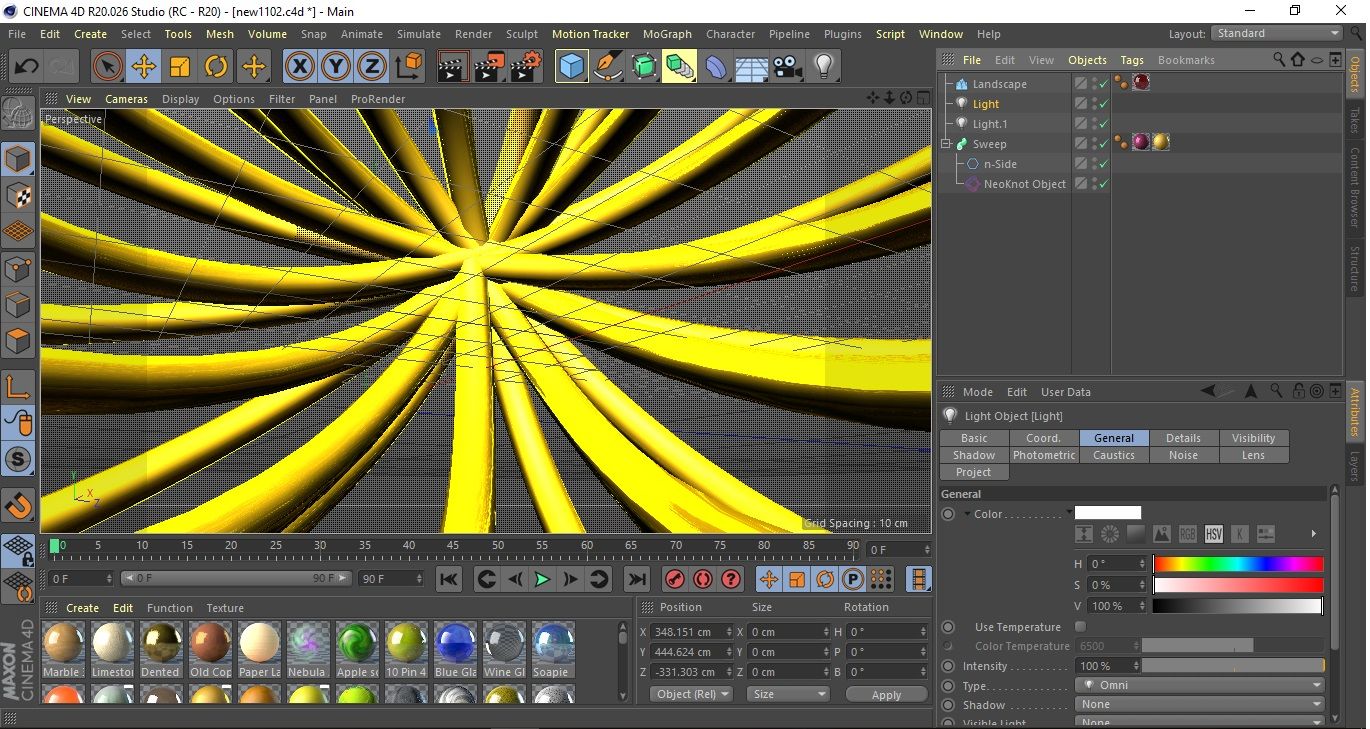Open material manager Texture menu

pos(225,608)
